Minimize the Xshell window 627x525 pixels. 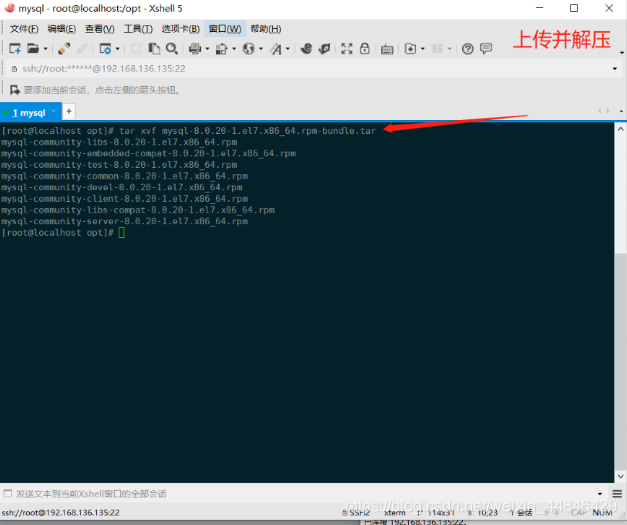point(539,8)
